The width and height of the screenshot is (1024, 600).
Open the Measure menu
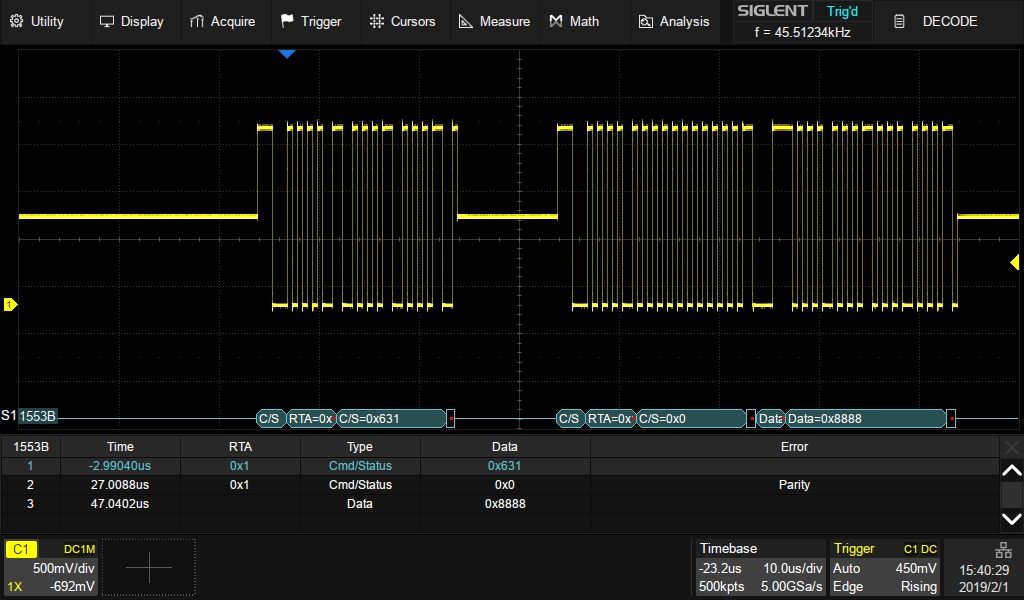[x=494, y=21]
